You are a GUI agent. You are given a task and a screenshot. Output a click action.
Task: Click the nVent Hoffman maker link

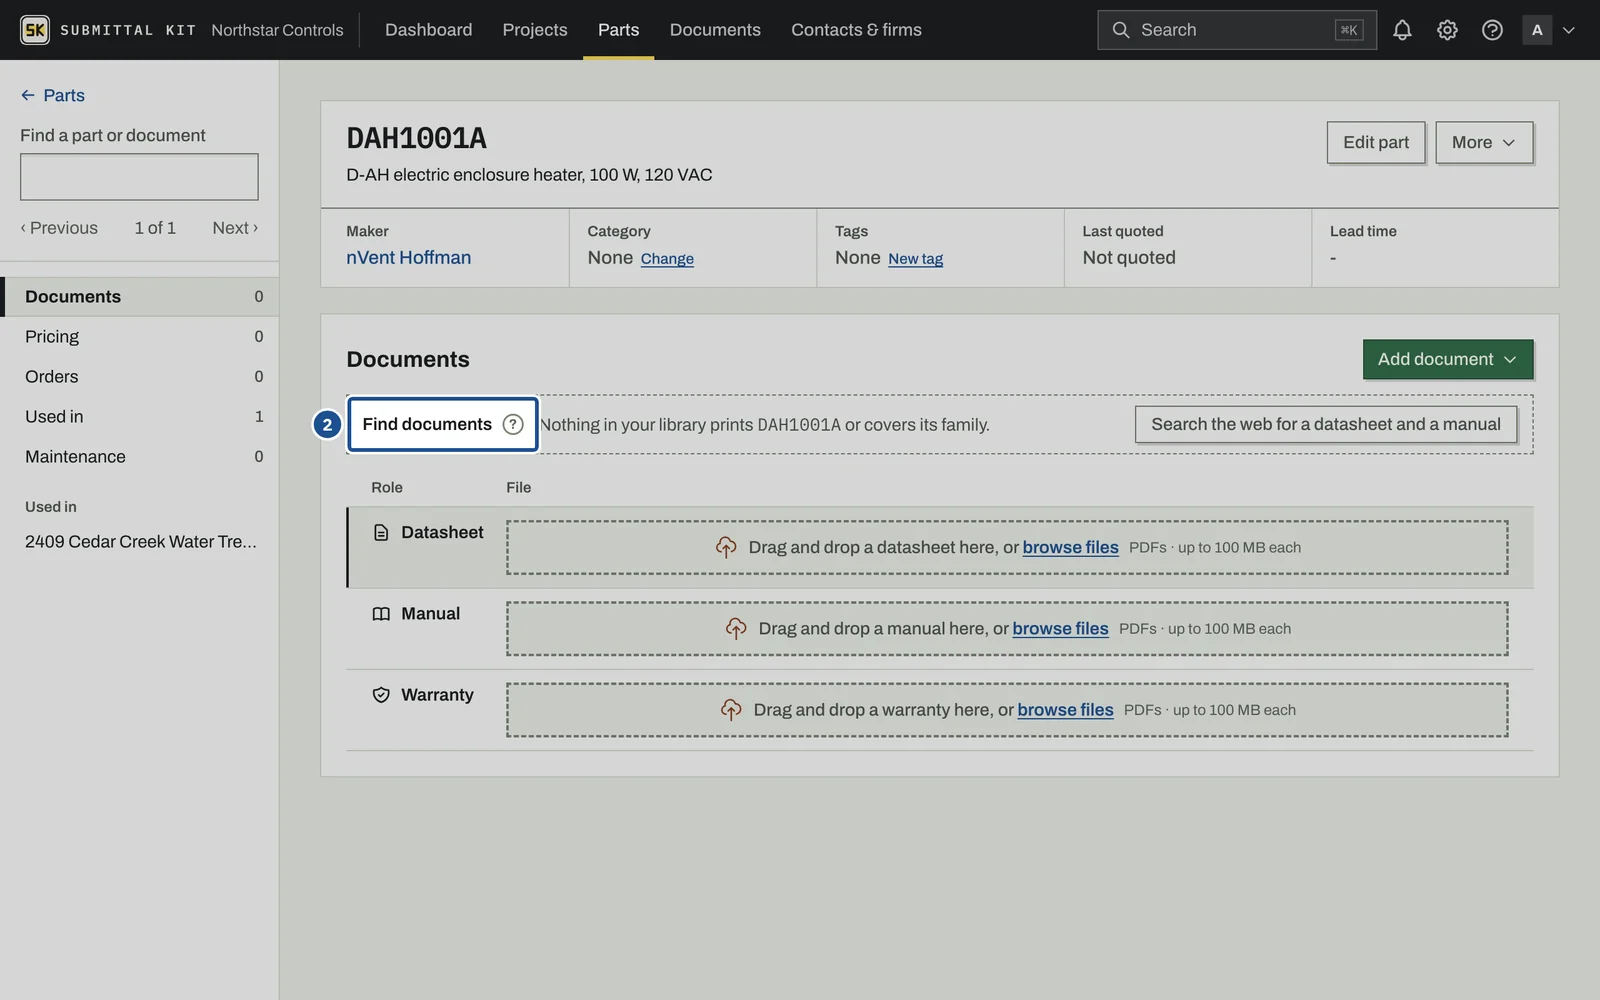click(x=408, y=257)
